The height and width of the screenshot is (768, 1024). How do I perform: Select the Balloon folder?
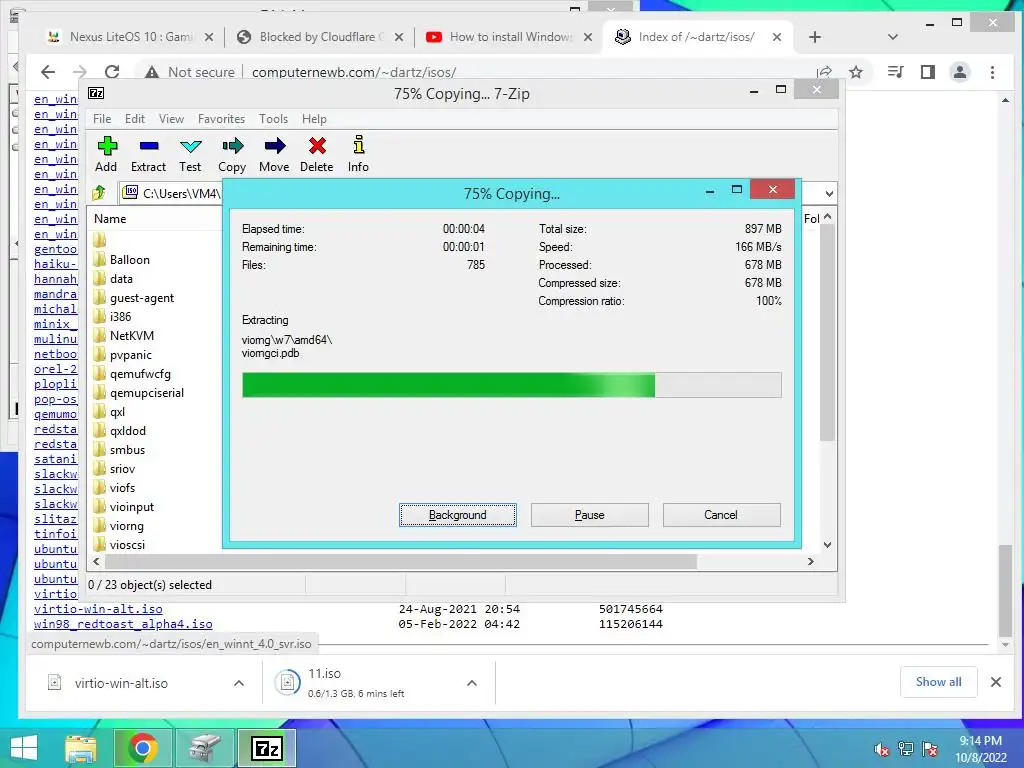tap(129, 260)
